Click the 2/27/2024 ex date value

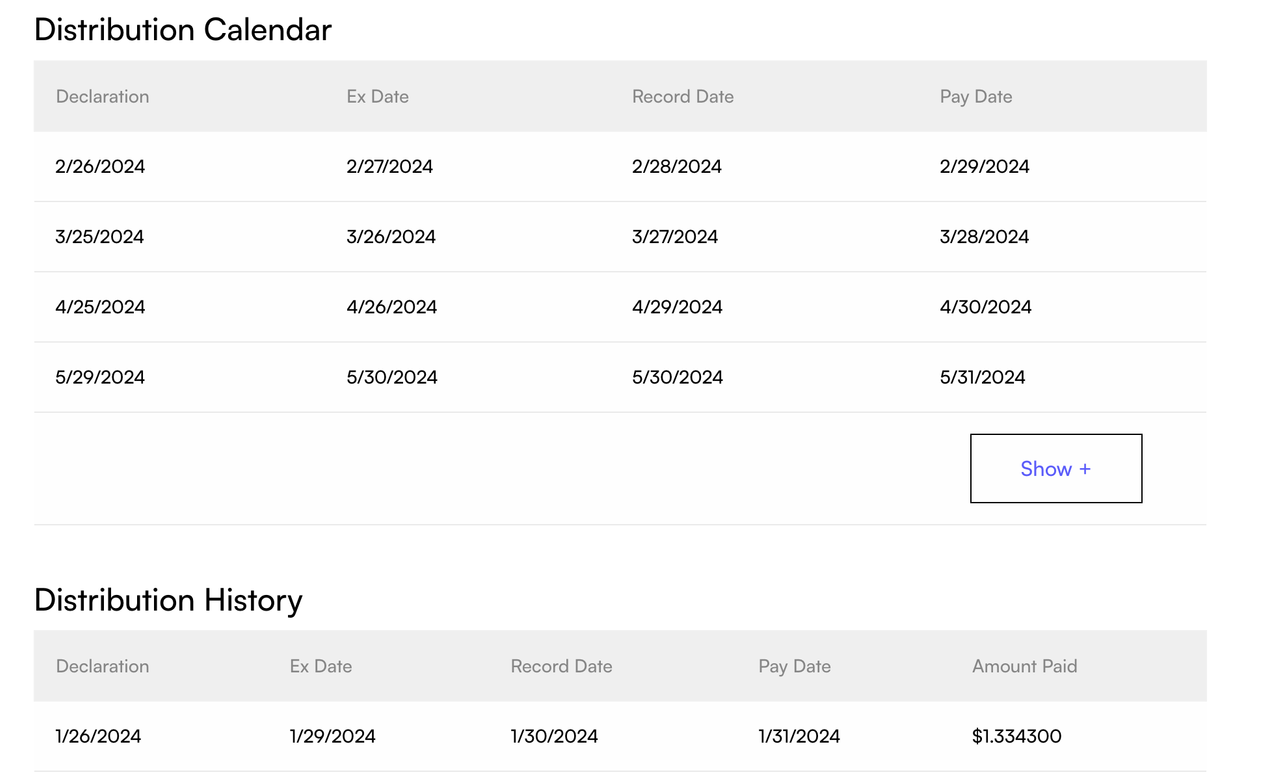390,166
